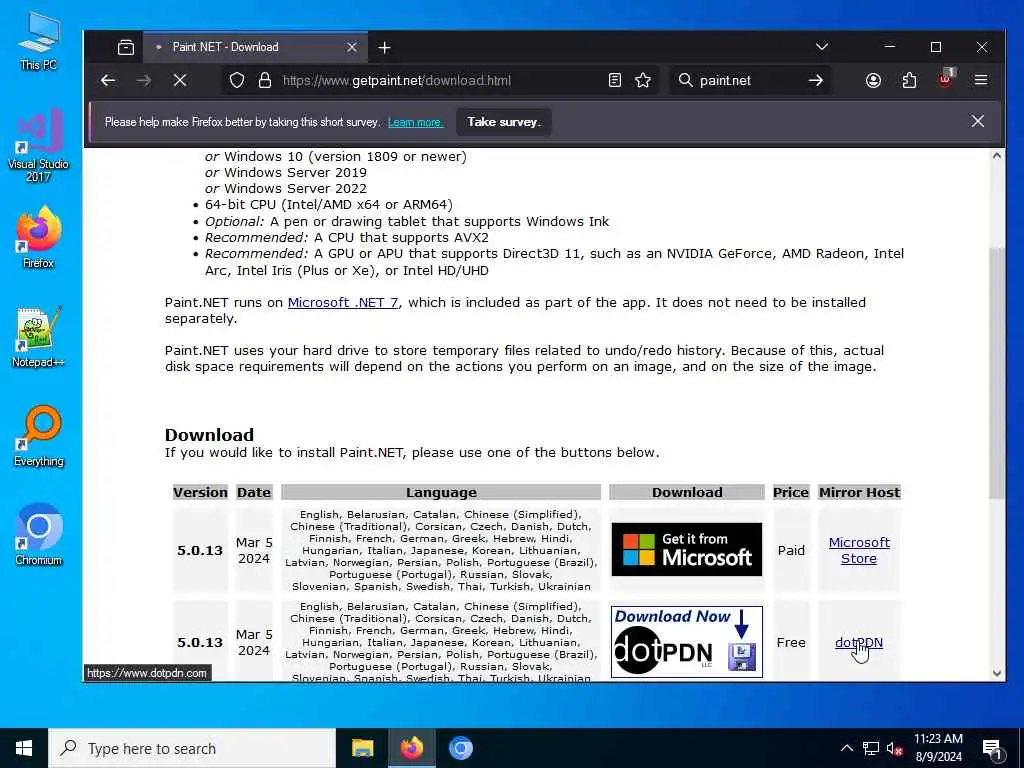Open the Action Center notifications icon
Screen dimensions: 1024x768
(x=993, y=748)
